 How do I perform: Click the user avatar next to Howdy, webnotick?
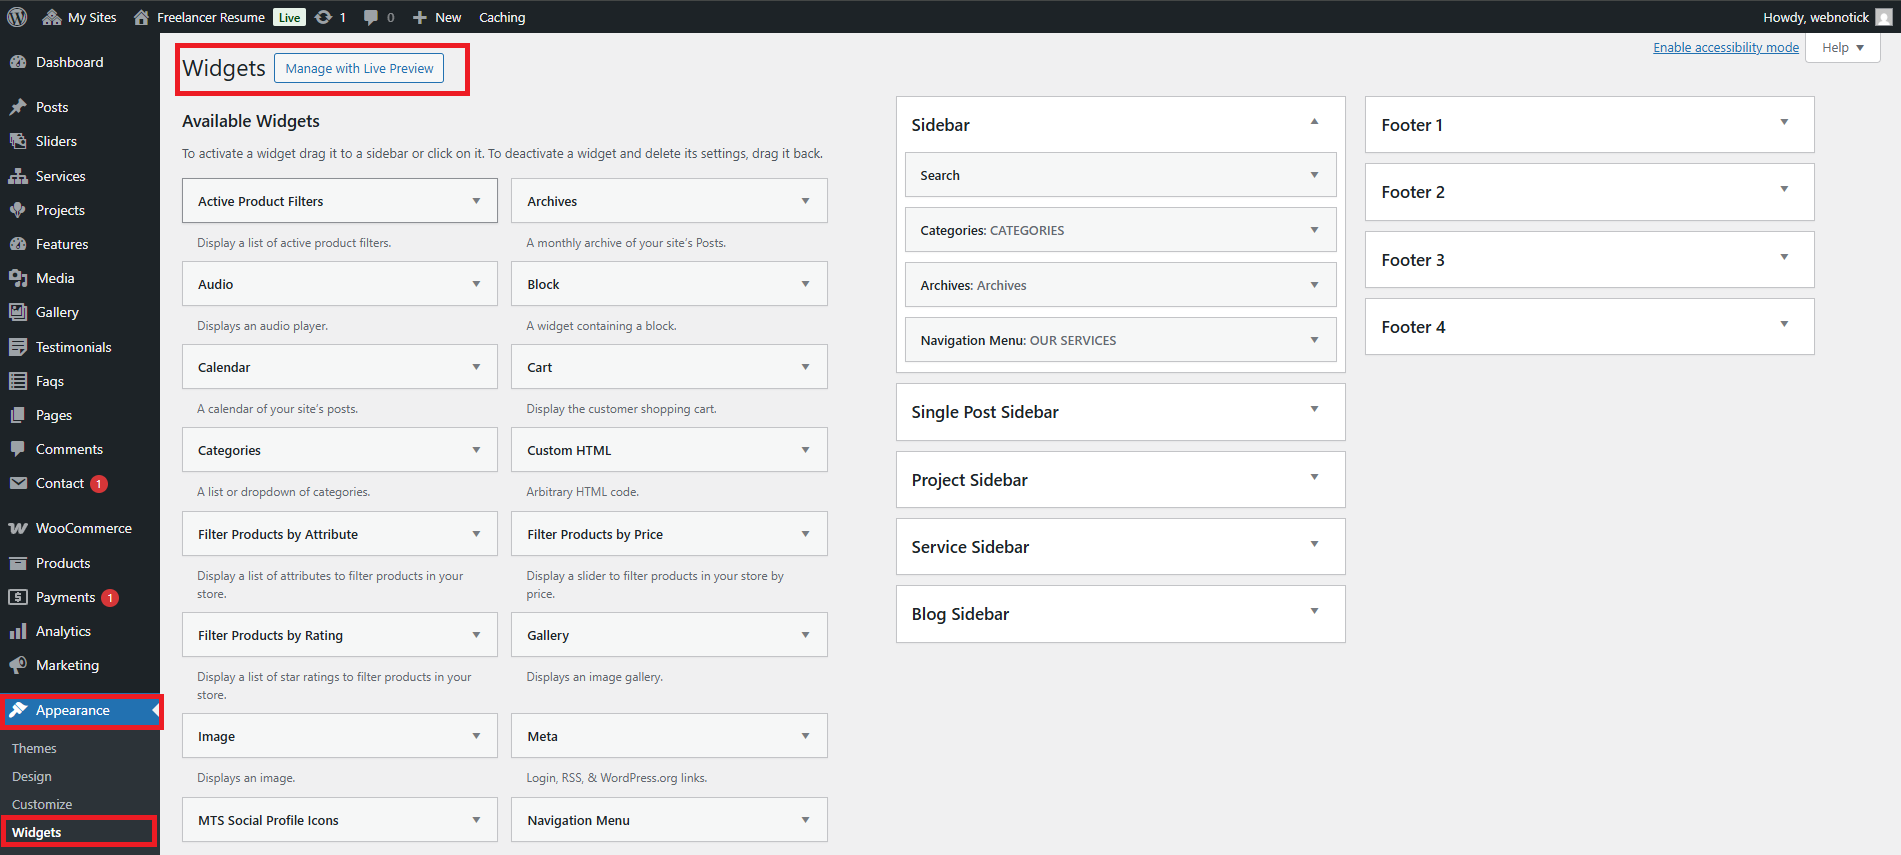pyautogui.click(x=1884, y=17)
